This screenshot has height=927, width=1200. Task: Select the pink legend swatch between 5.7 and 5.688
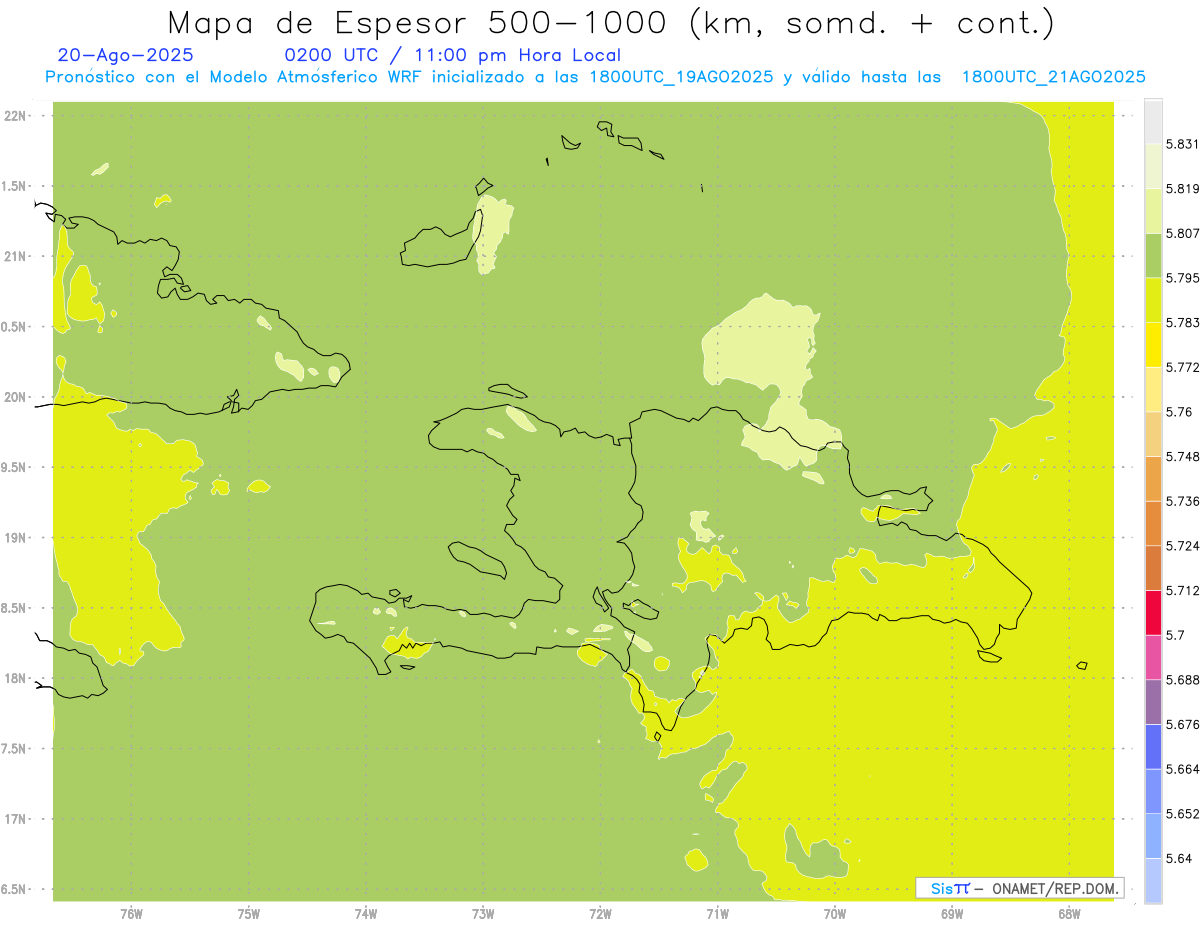pos(1153,657)
